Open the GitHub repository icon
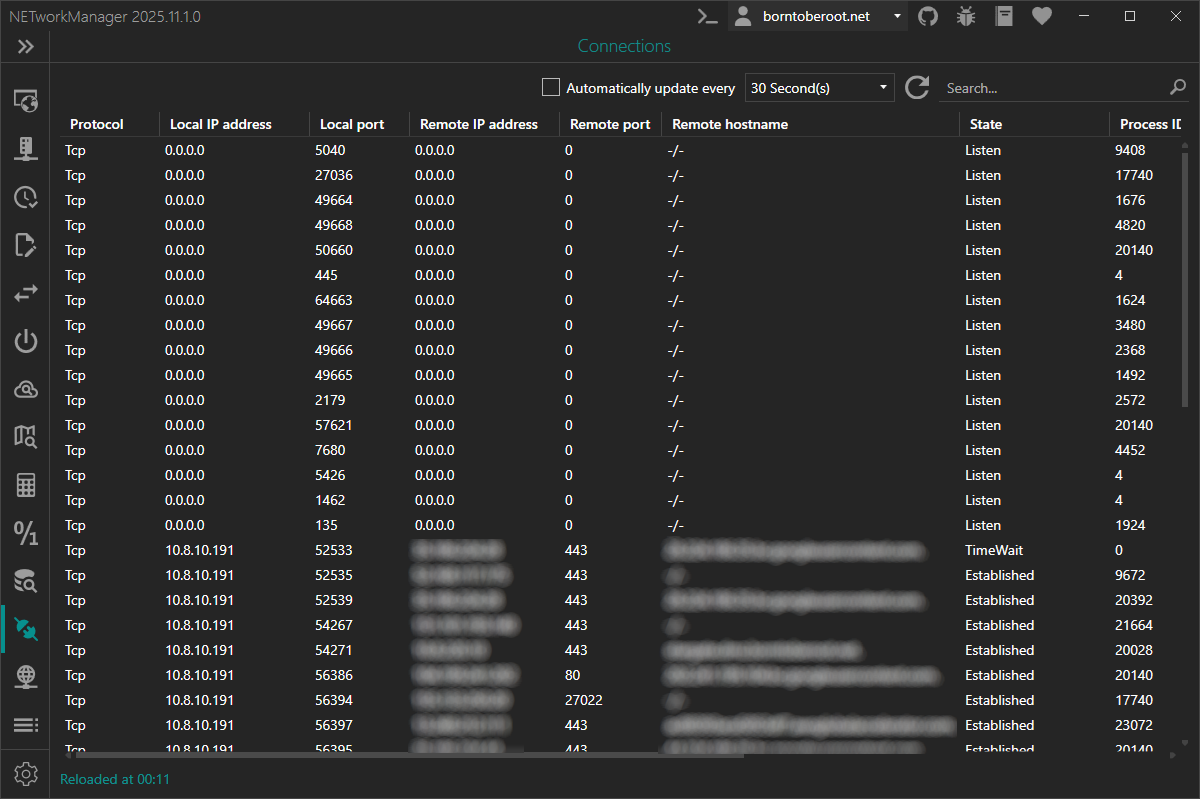This screenshot has height=799, width=1200. tap(928, 16)
